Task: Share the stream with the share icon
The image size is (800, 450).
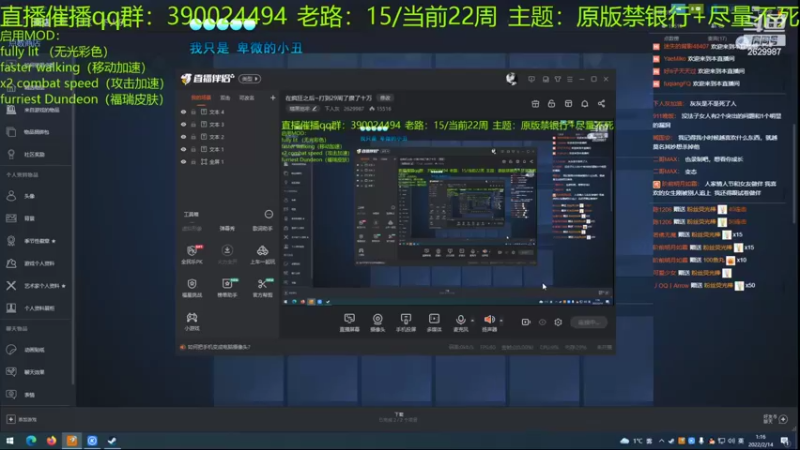Action: click(x=602, y=104)
